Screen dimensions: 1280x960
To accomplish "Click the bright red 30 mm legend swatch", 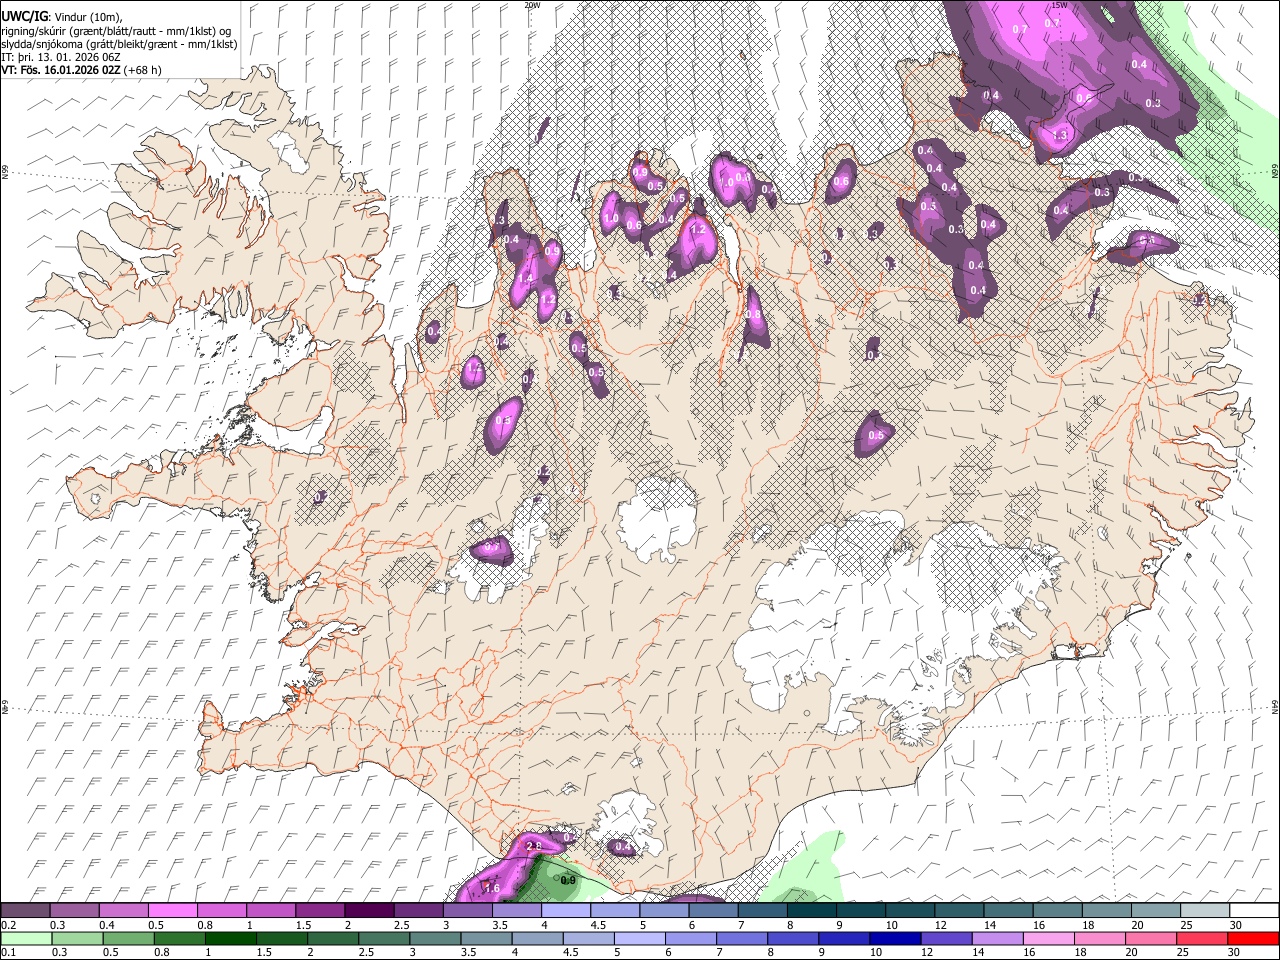I will click(1253, 938).
